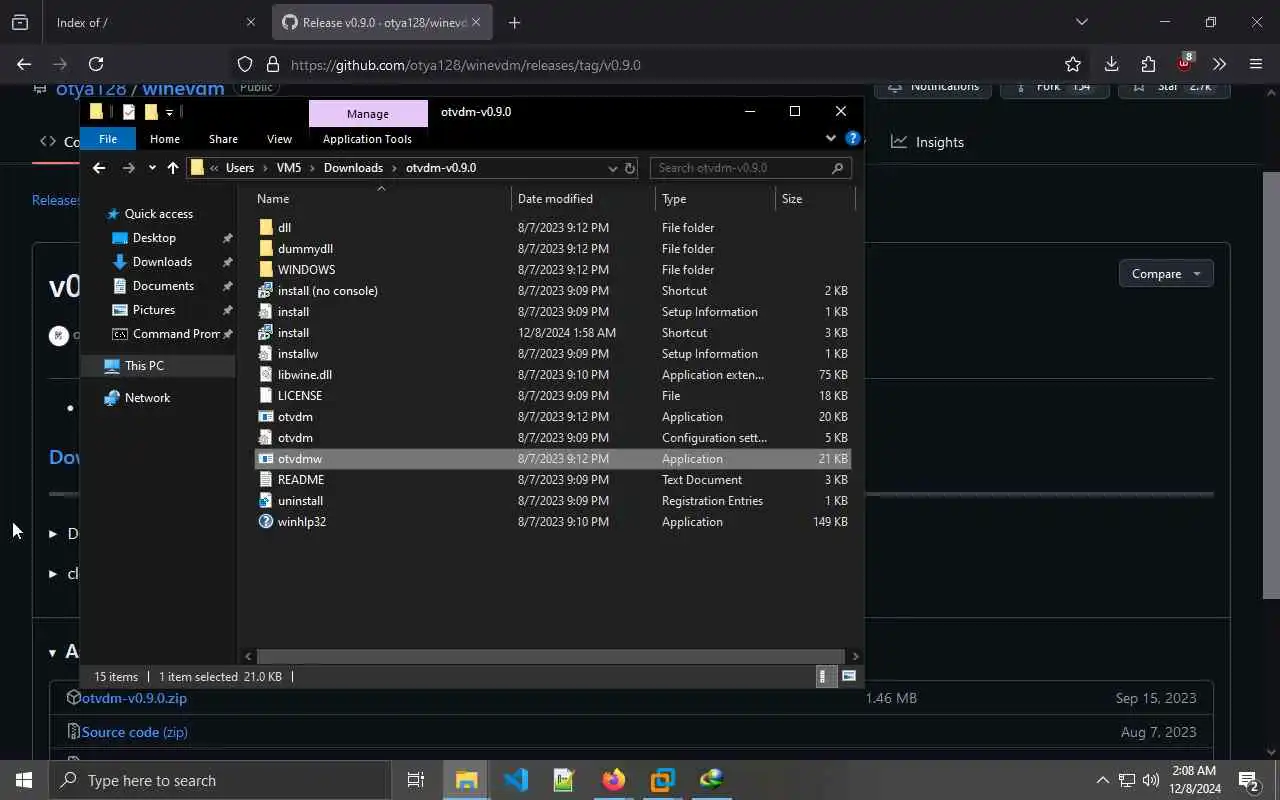
Task: Open Windows Start menu
Action: point(24,780)
